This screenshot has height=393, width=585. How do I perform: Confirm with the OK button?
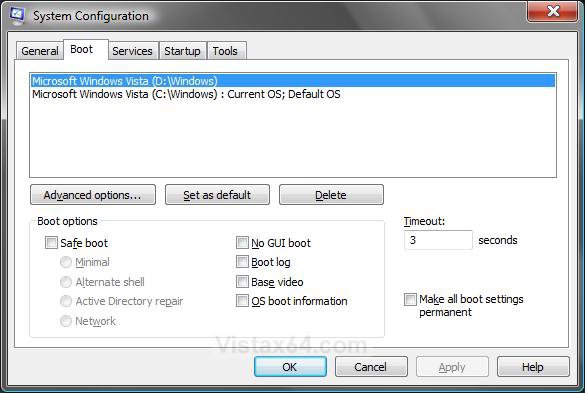pyautogui.click(x=290, y=367)
